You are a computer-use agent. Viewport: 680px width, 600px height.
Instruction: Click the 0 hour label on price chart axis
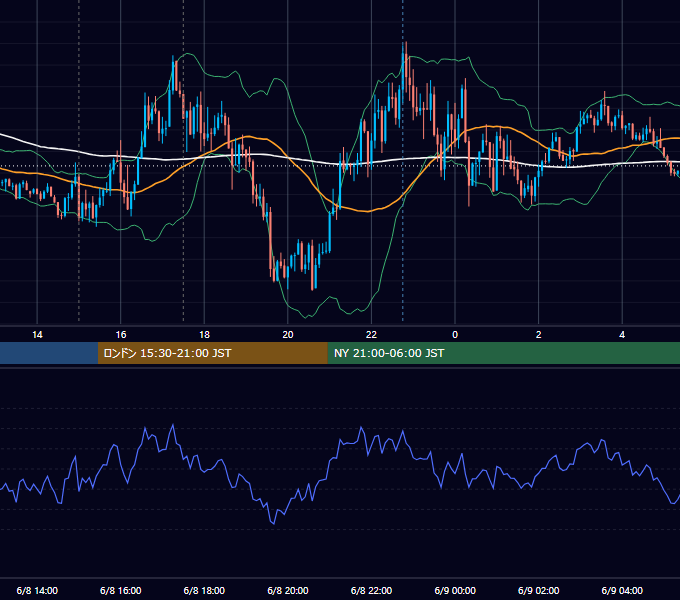[455, 335]
